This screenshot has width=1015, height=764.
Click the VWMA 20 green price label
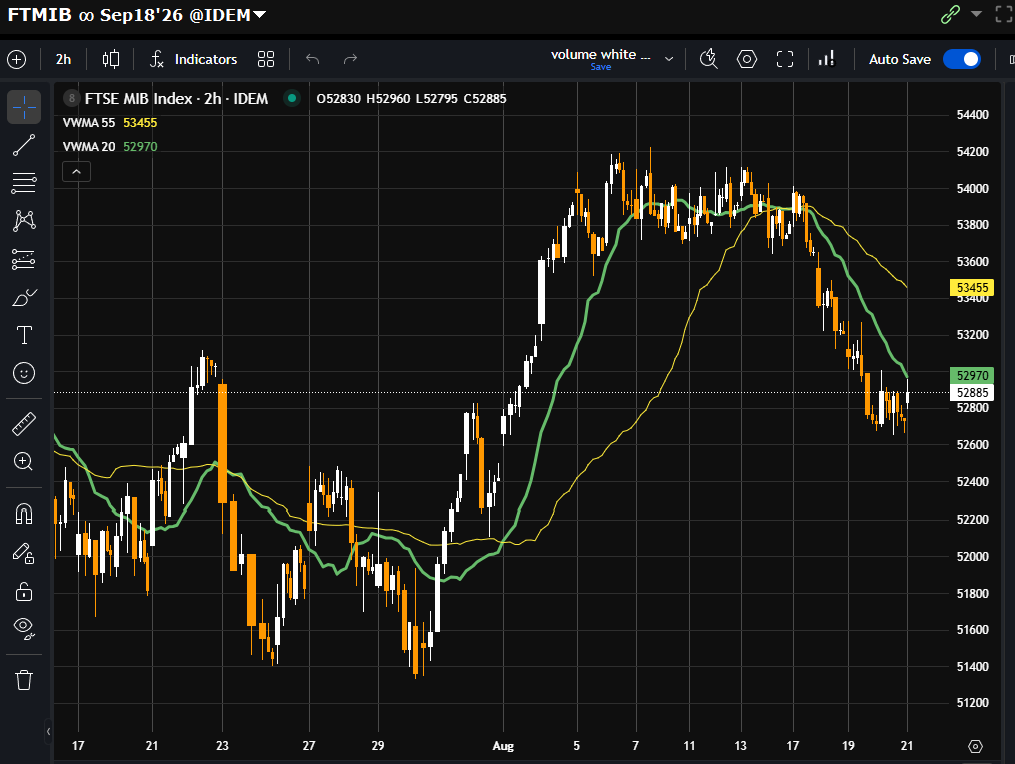coord(972,376)
